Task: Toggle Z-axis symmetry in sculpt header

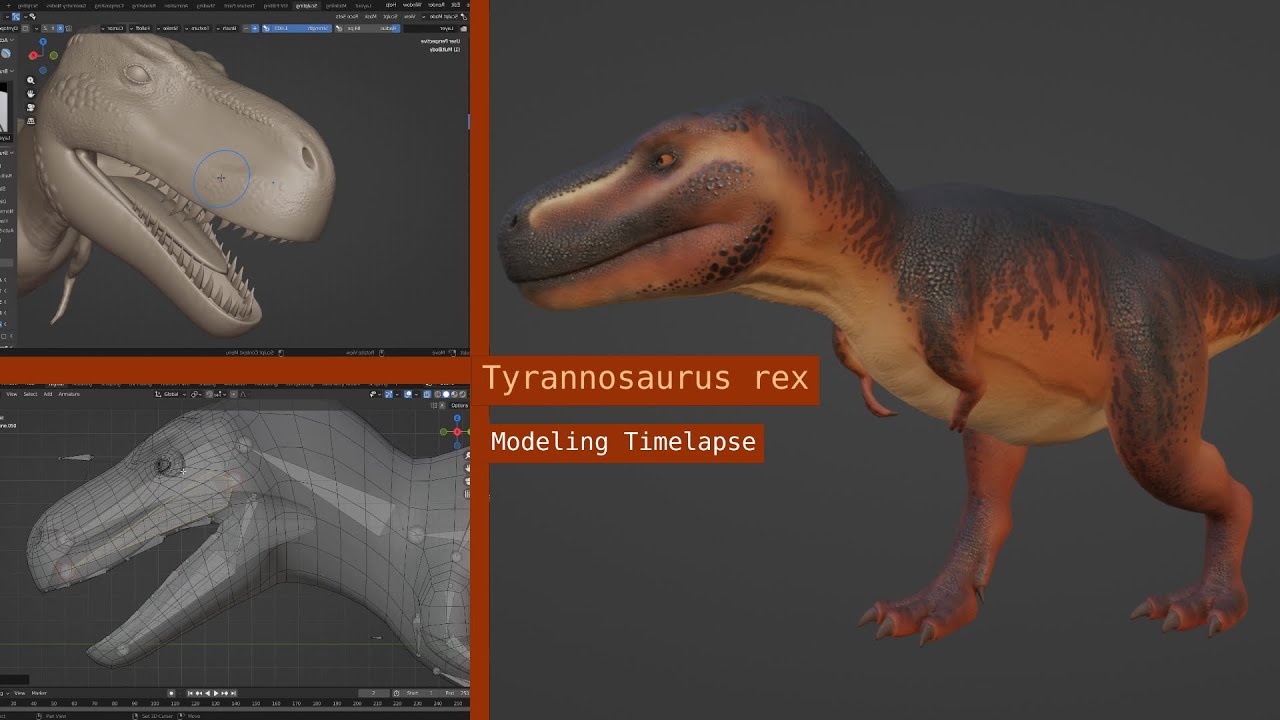Action: [x=45, y=28]
